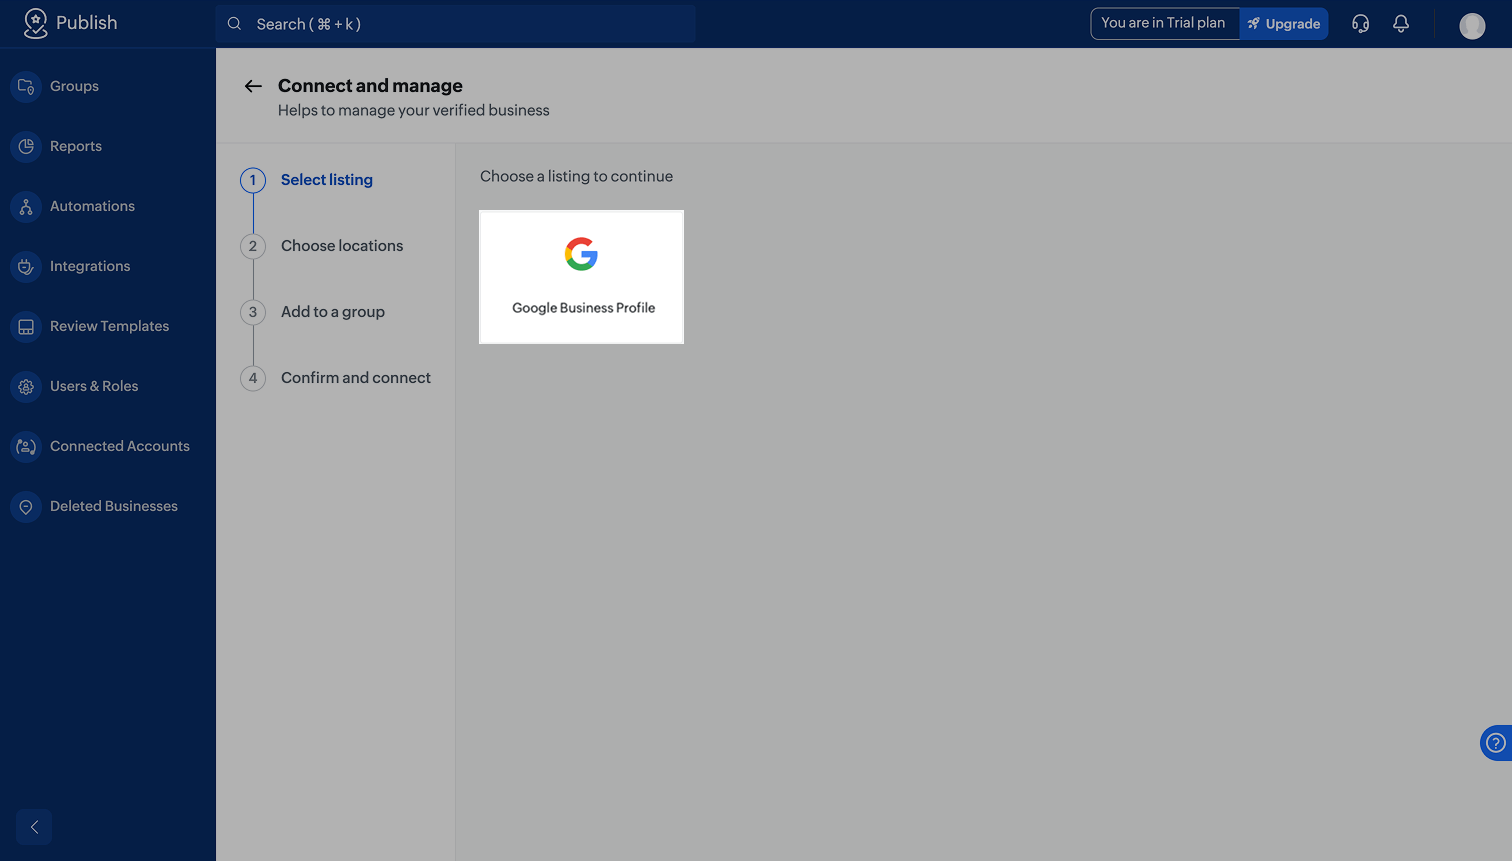The image size is (1512, 861).
Task: Click the step 2 circle
Action: click(253, 246)
